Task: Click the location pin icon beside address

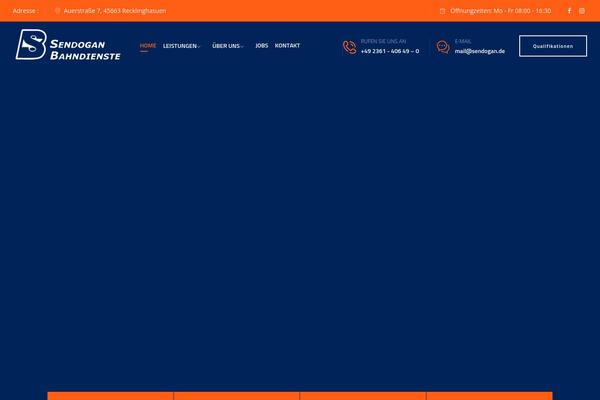Action: [x=57, y=11]
